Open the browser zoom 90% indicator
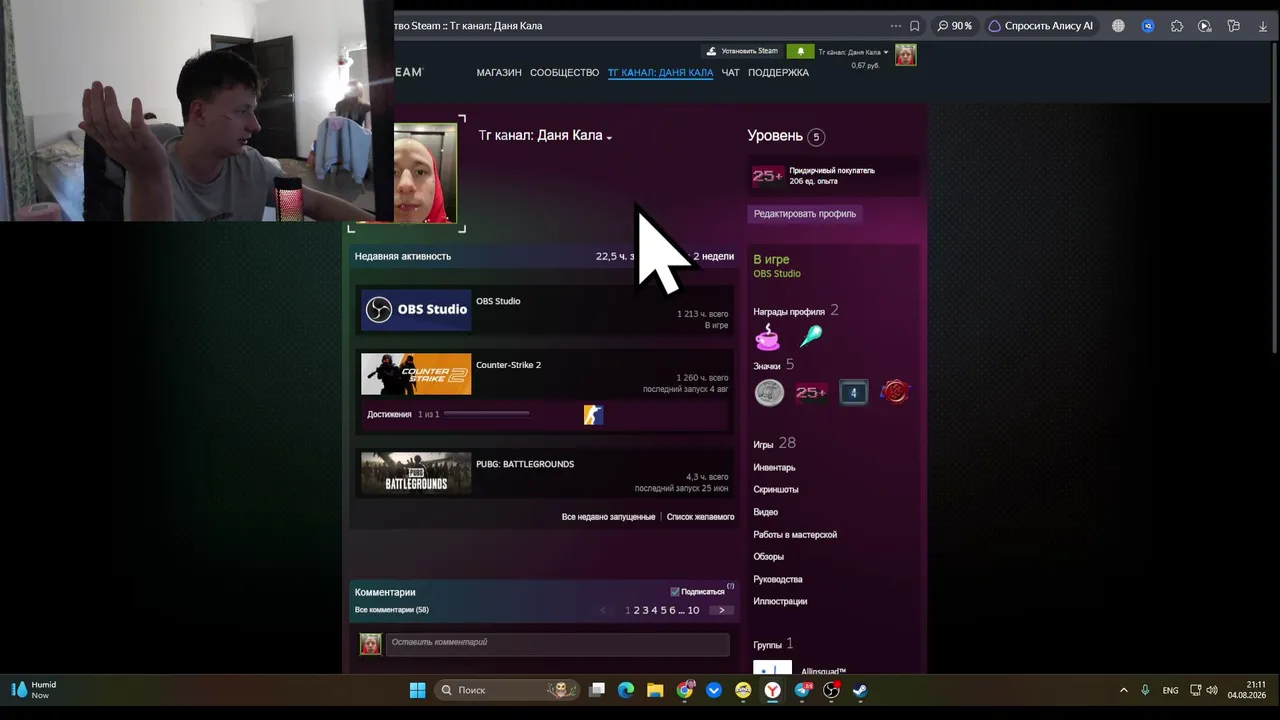This screenshot has height=720, width=1280. pyautogui.click(x=955, y=26)
